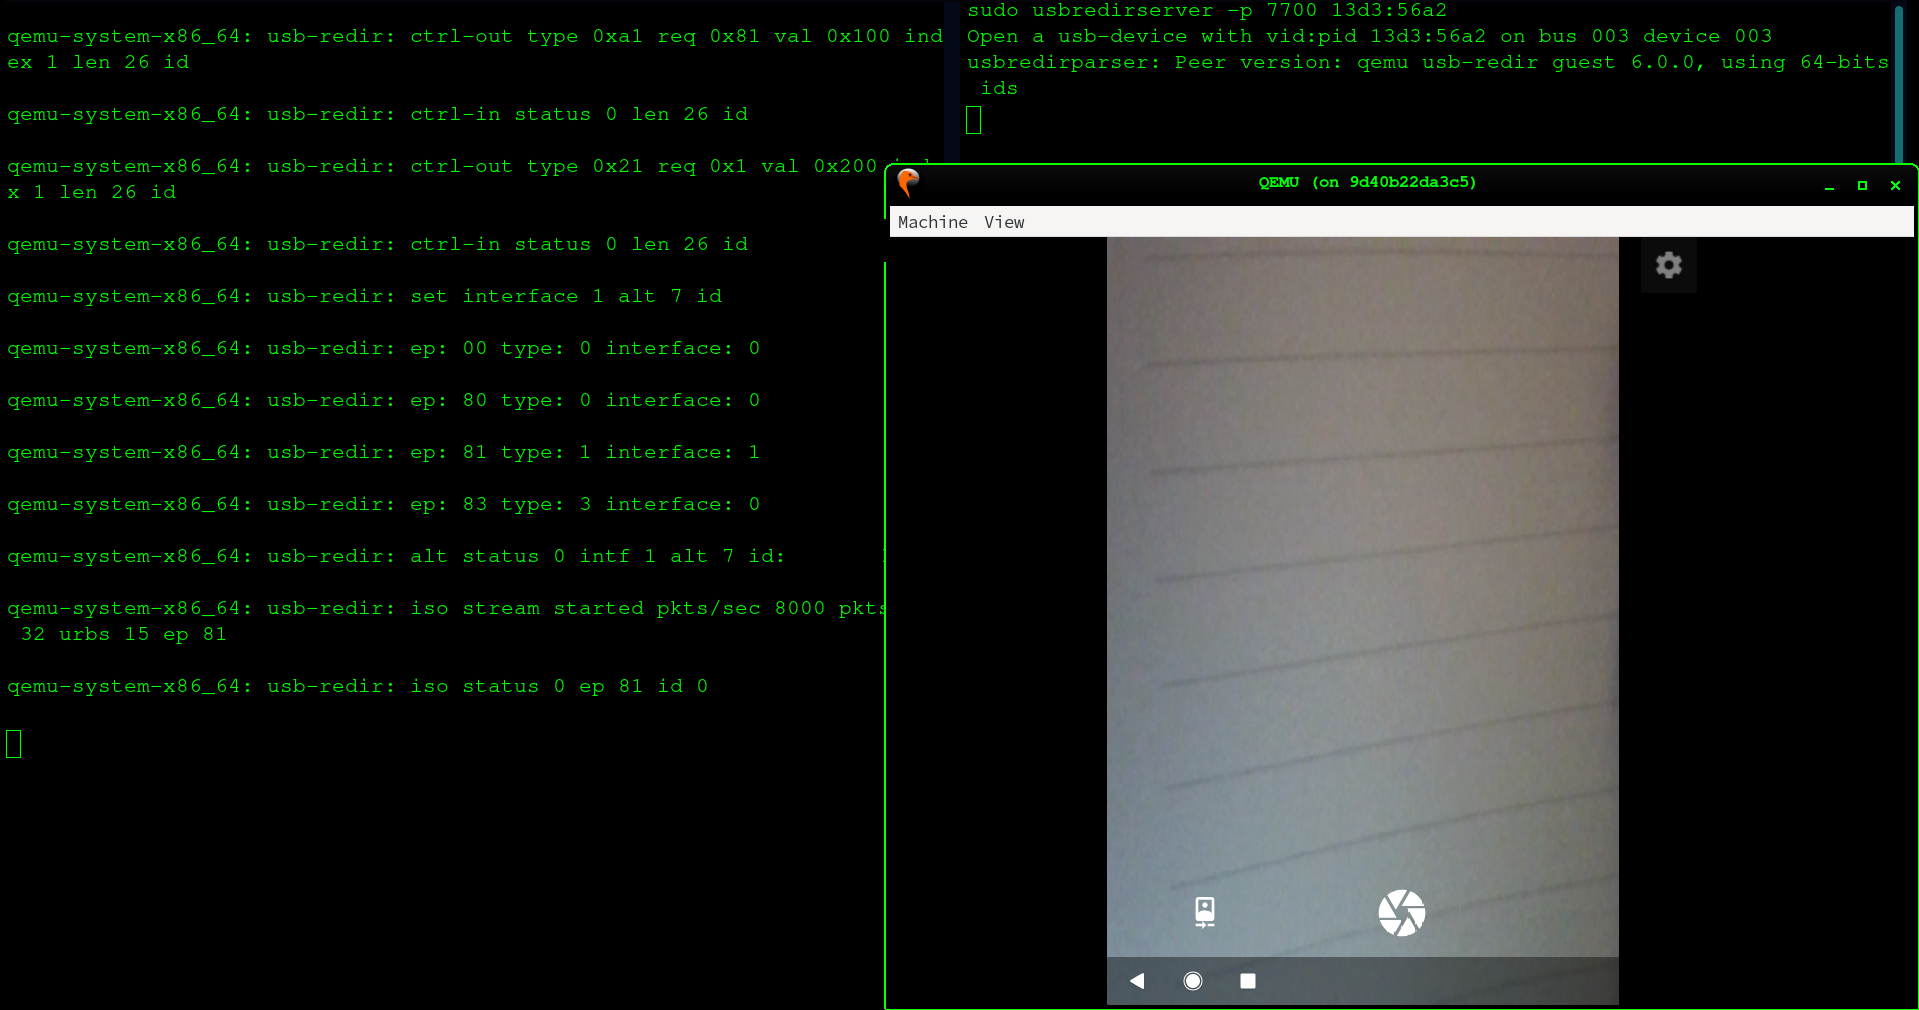Click the 'ctrl-out type 0xa1' log line
The height and width of the screenshot is (1010, 1919).
coord(474,49)
